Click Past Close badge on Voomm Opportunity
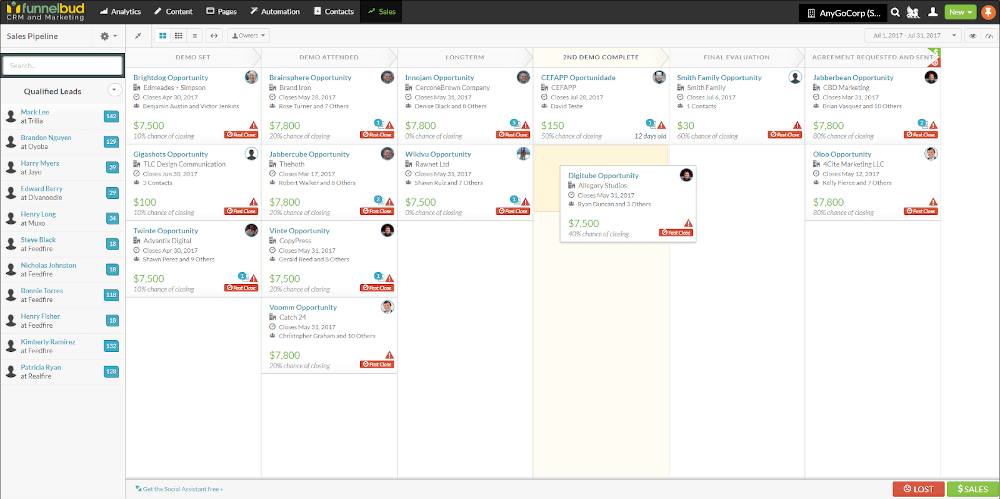This screenshot has width=1000, height=499. [x=377, y=364]
